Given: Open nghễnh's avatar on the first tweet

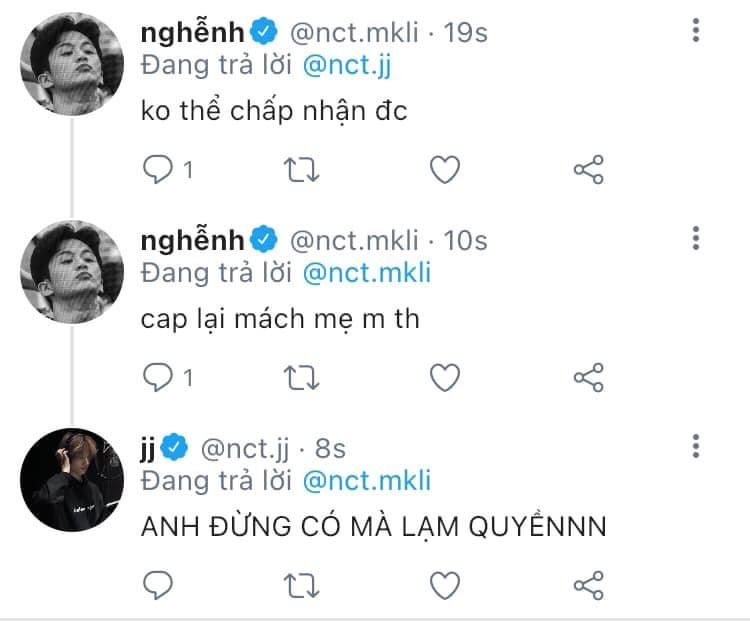Looking at the screenshot, I should pos(72,62).
